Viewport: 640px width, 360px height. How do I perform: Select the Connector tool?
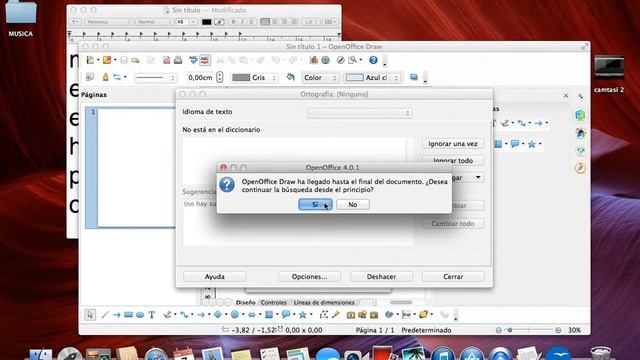[x=184, y=315]
